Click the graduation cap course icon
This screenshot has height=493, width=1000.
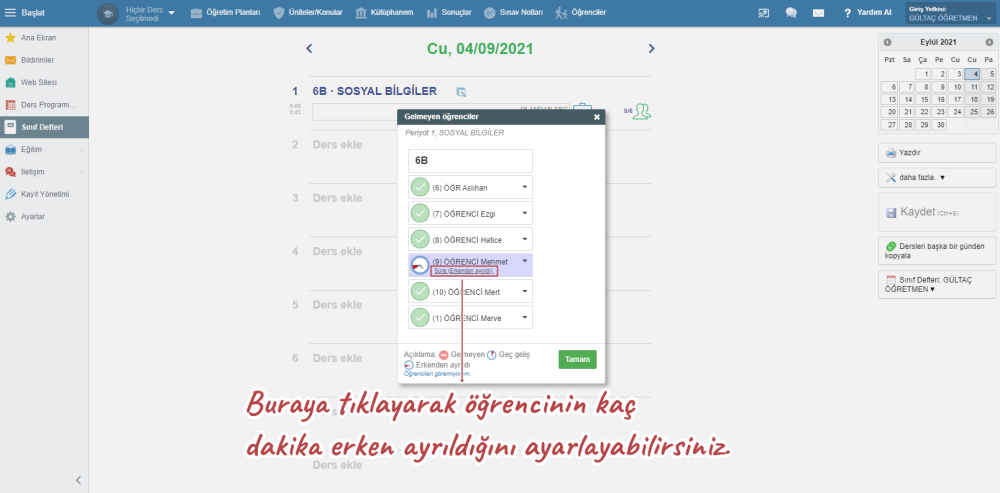tap(108, 13)
